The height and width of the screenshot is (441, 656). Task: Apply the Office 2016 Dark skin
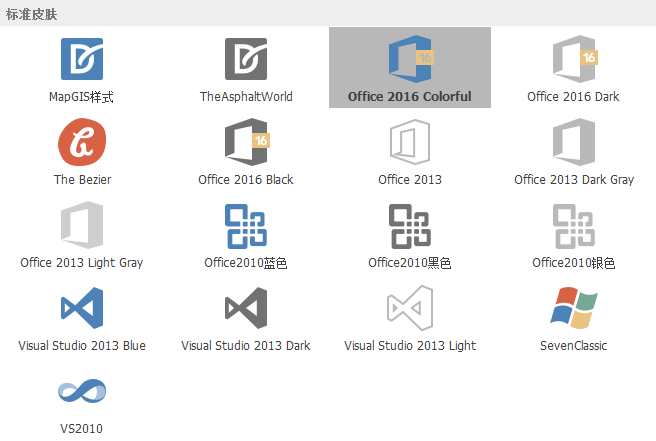[x=573, y=59]
